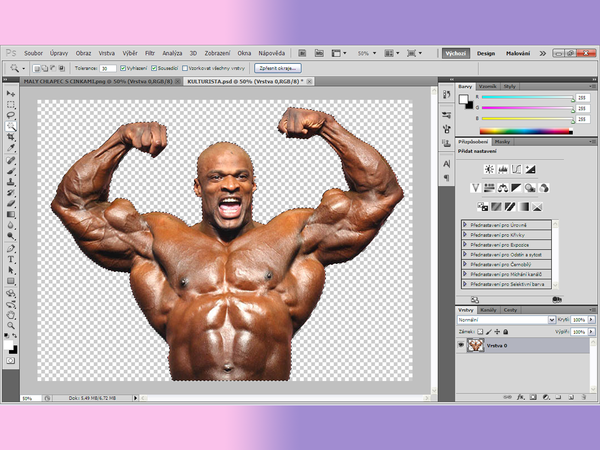Add a Levels adjustment
This screenshot has height=450, width=600.
tap(503, 169)
